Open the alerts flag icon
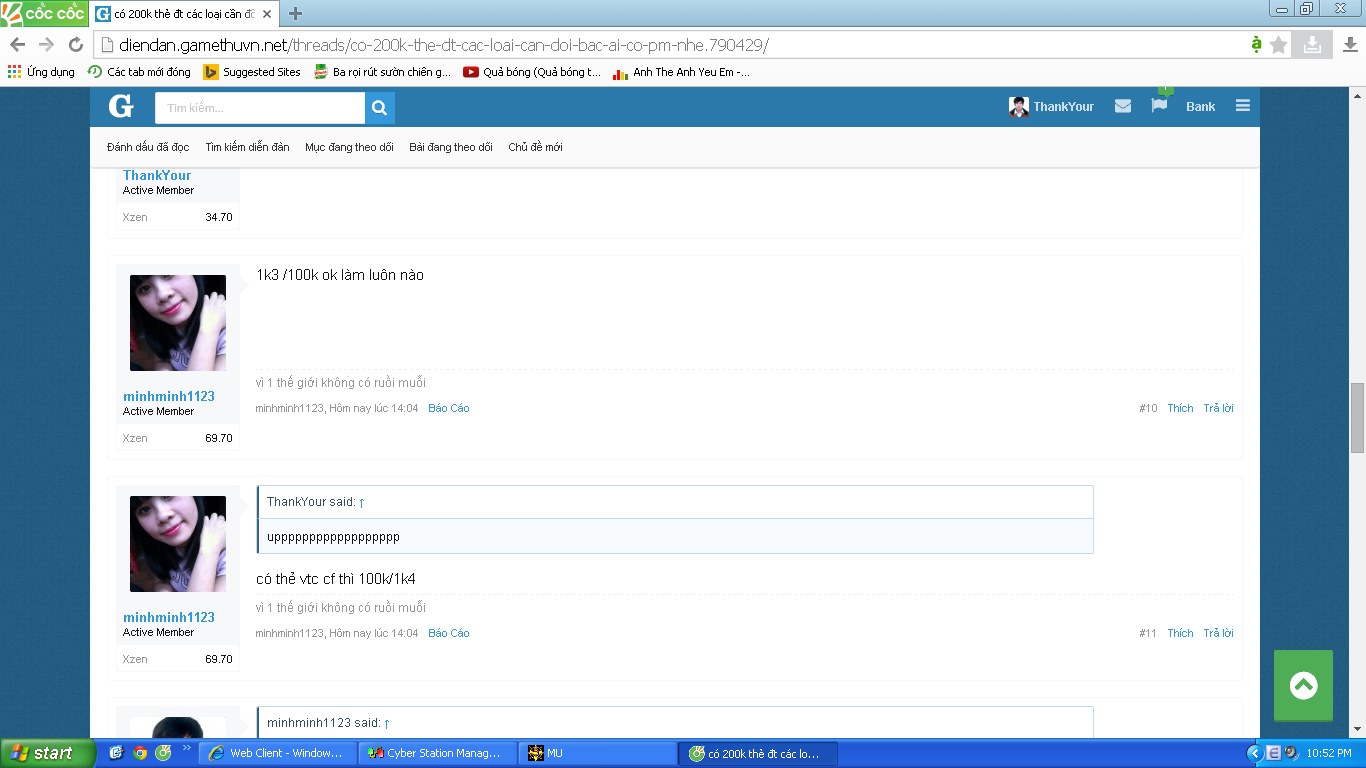Screen dimensions: 1366x768 1159,105
